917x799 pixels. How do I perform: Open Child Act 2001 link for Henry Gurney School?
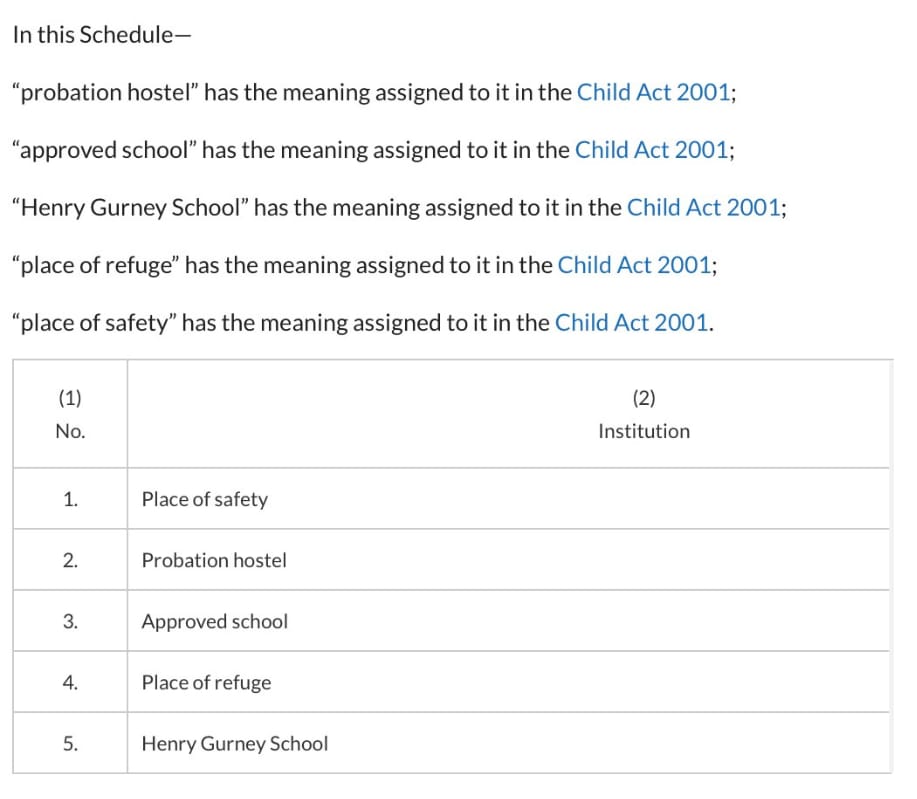[x=704, y=208]
